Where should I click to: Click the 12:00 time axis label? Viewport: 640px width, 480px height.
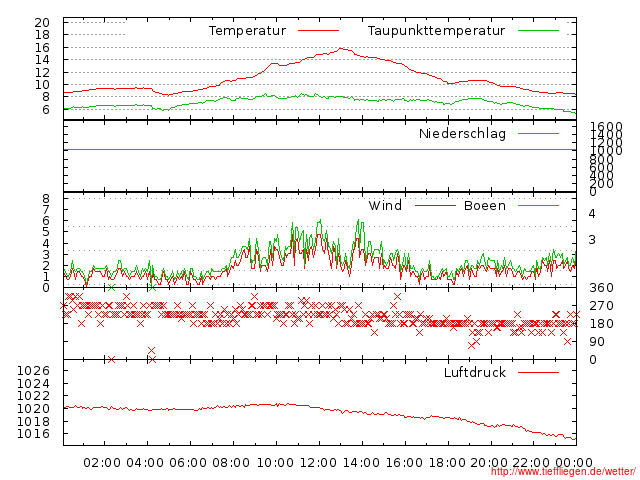[318, 463]
